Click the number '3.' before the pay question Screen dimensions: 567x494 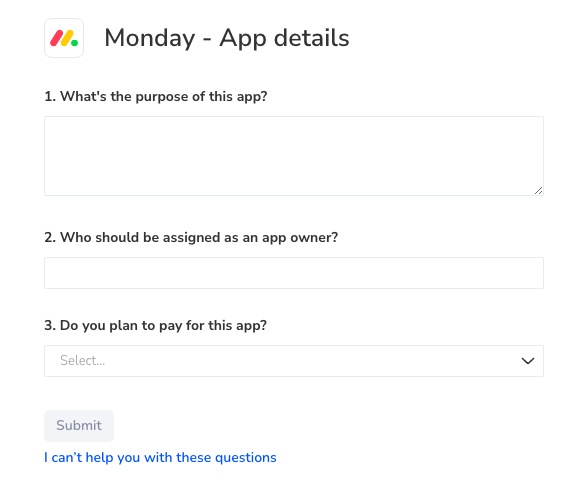(x=50, y=325)
